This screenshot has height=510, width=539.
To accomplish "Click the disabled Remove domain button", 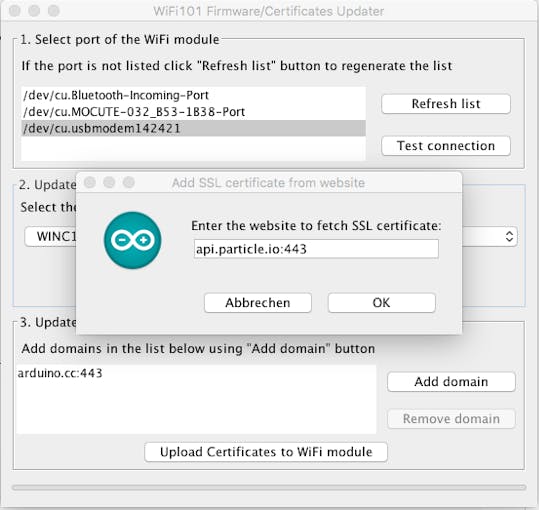I will 451,419.
